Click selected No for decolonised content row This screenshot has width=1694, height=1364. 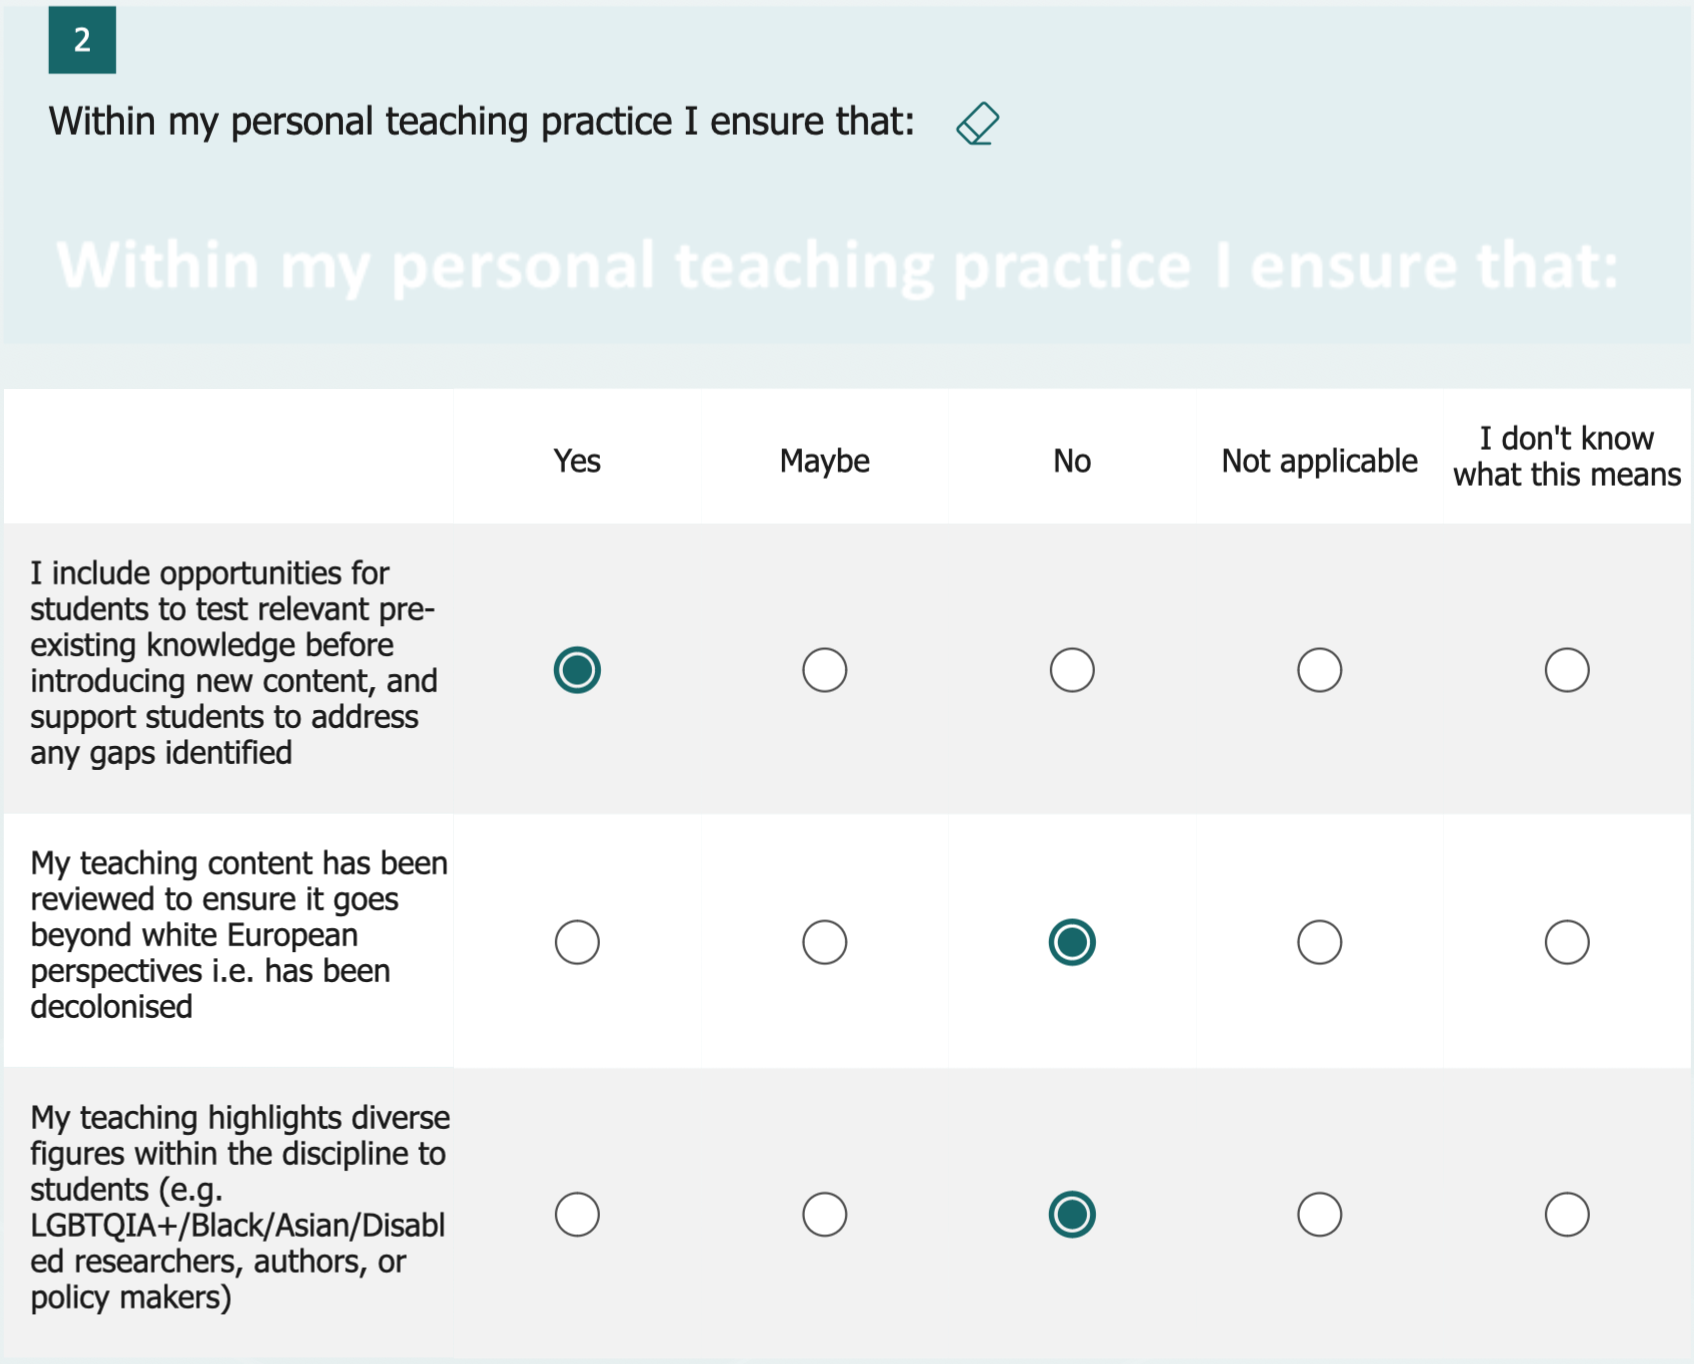(x=1072, y=942)
